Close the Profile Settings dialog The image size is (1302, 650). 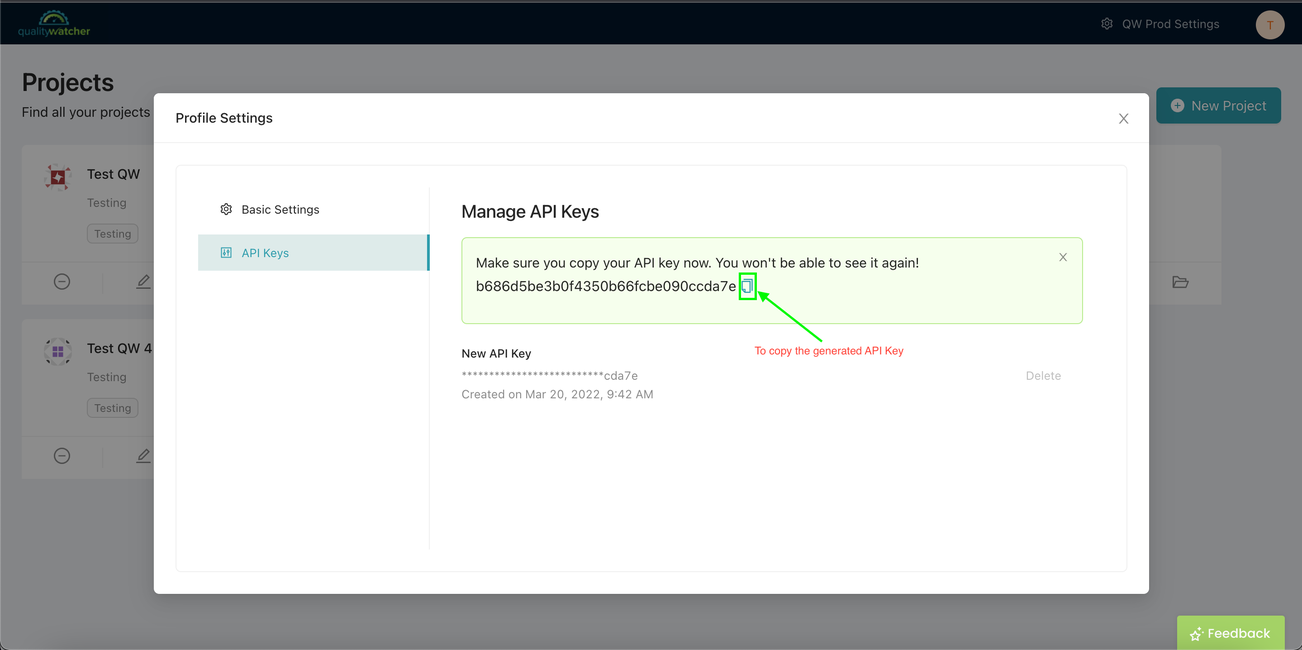(x=1123, y=118)
